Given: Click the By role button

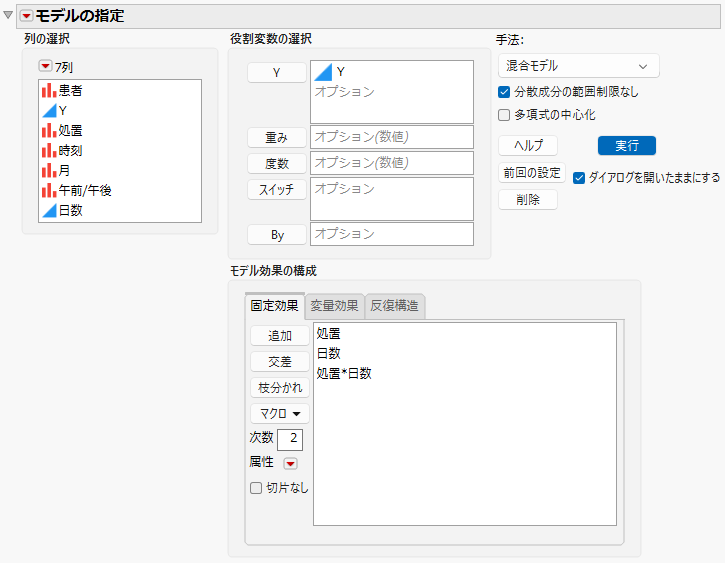Looking at the screenshot, I should 276,235.
